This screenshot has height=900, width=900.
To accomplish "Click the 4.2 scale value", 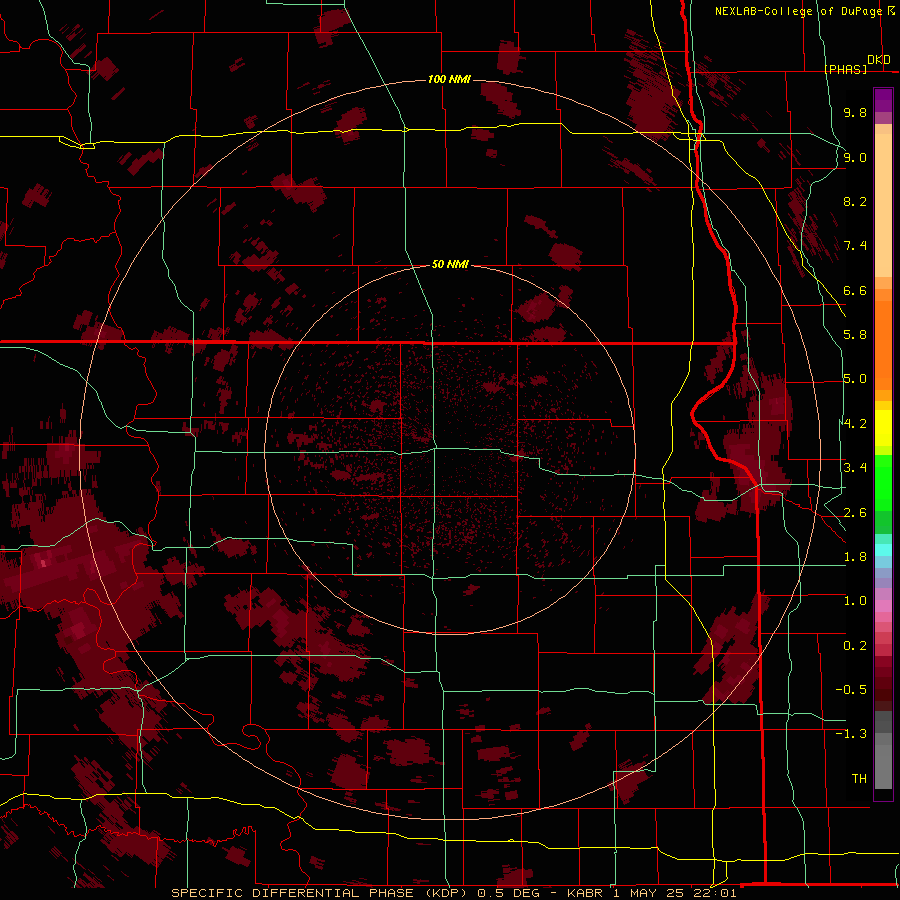I will (855, 424).
